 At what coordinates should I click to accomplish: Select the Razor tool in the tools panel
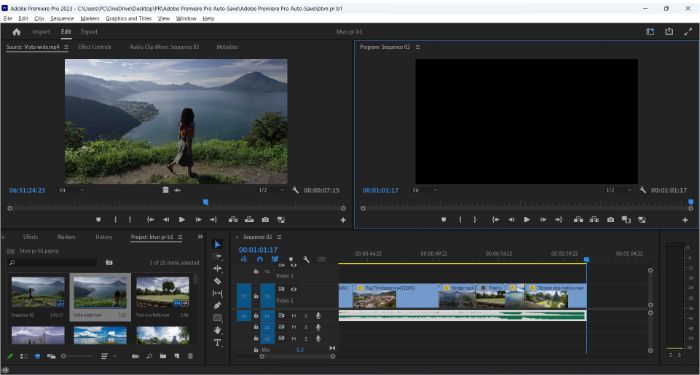217,281
